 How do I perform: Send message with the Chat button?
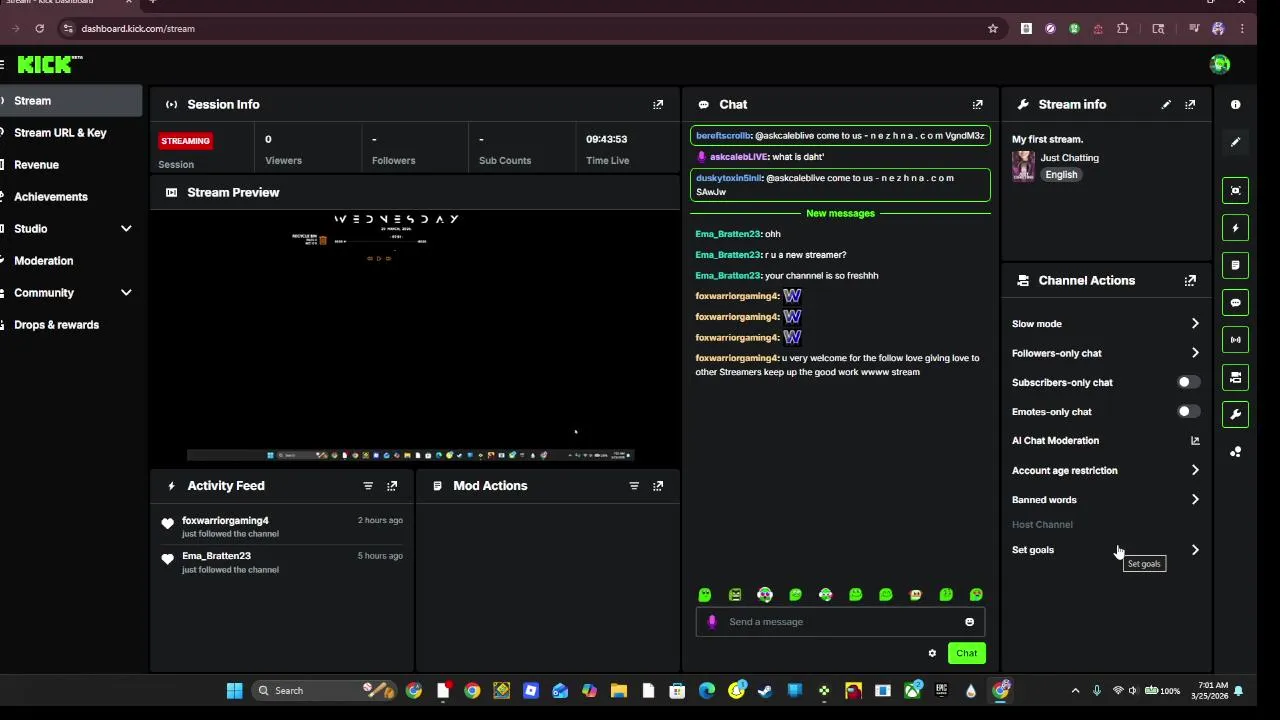(966, 653)
